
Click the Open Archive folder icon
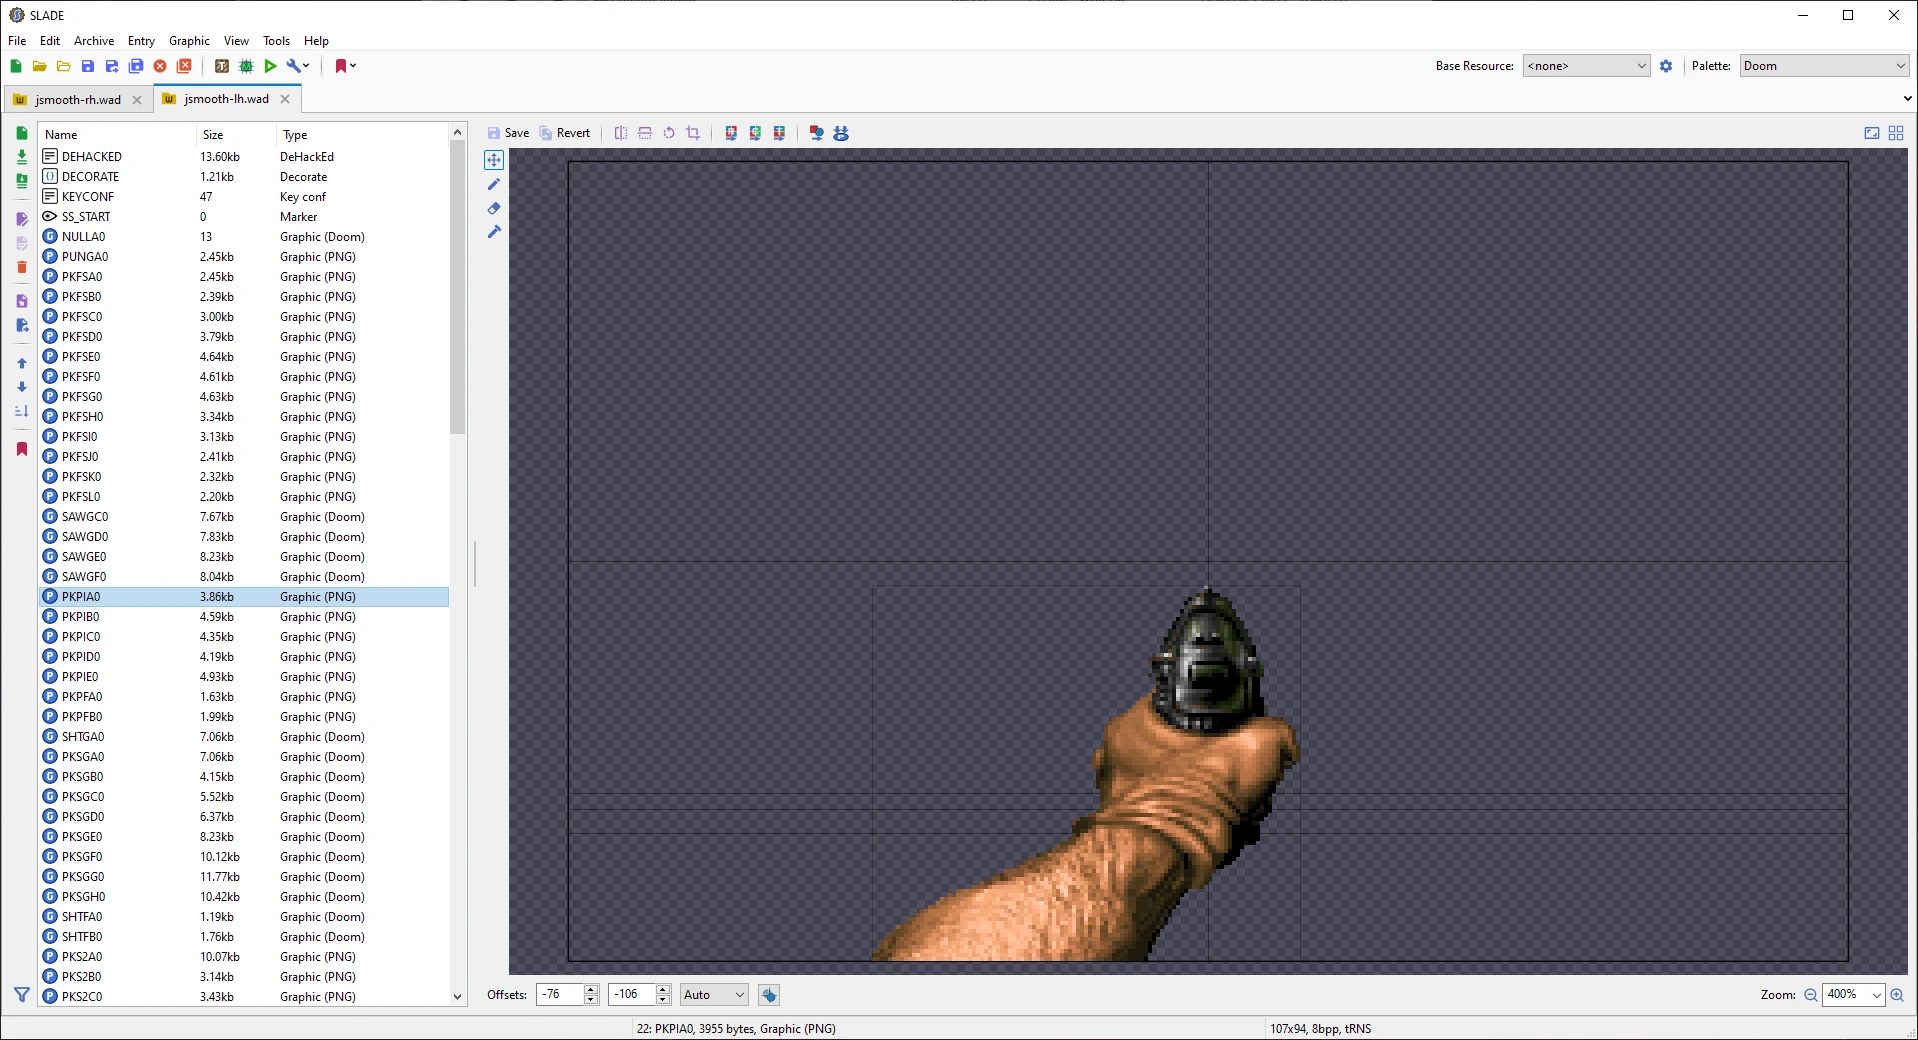(40, 66)
